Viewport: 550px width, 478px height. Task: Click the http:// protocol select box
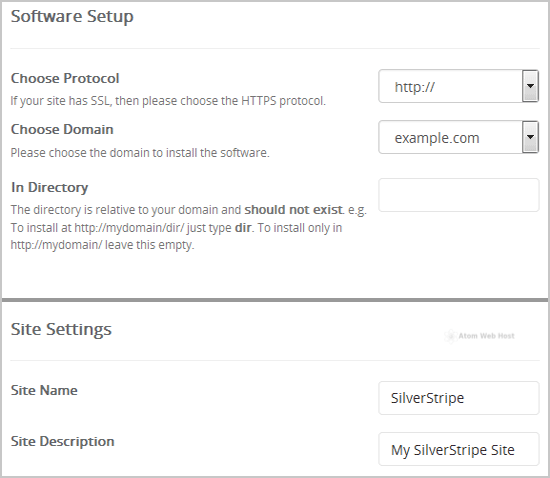(458, 86)
